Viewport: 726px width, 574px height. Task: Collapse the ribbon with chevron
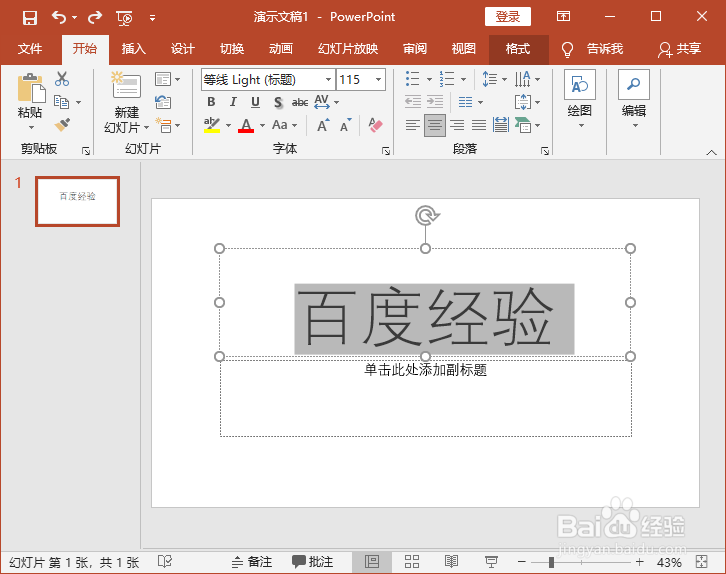[711, 152]
